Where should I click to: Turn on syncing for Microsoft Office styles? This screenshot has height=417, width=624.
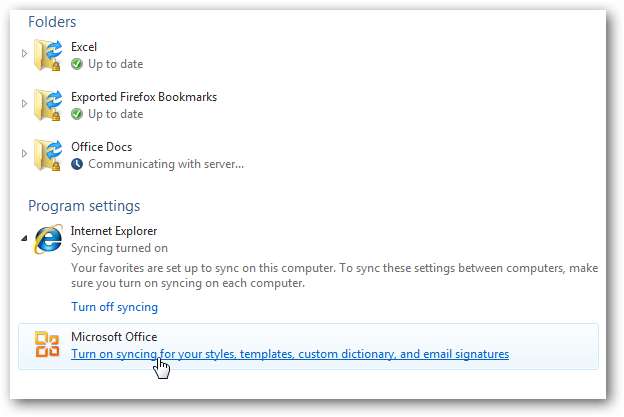tap(290, 354)
